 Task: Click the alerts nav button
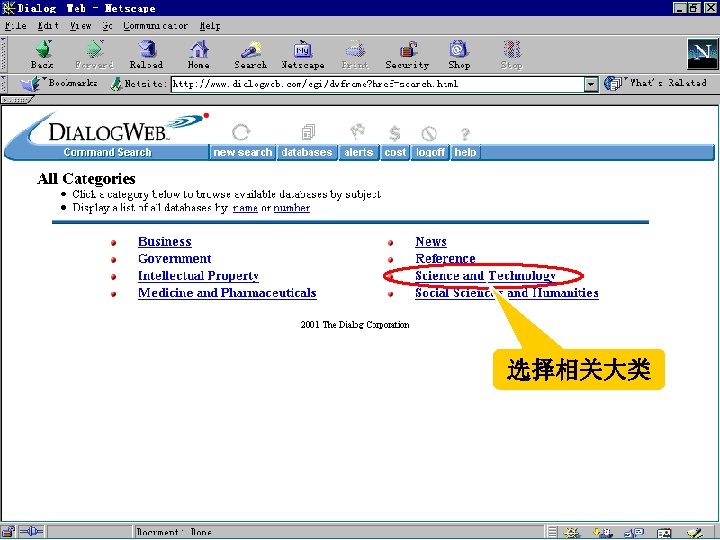click(359, 152)
